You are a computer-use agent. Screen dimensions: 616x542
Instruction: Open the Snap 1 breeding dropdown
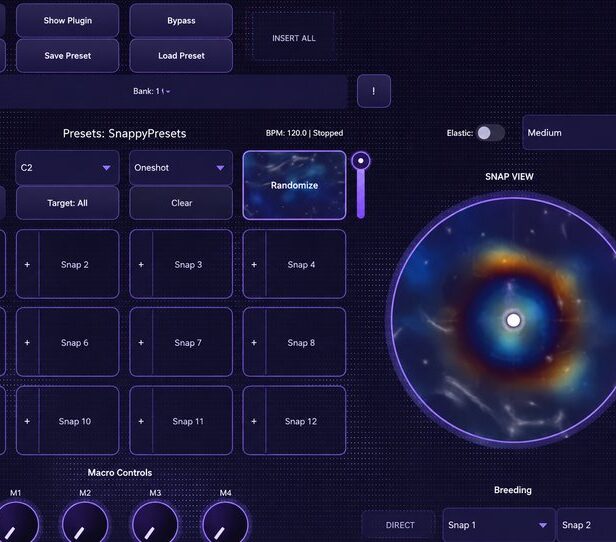point(499,525)
